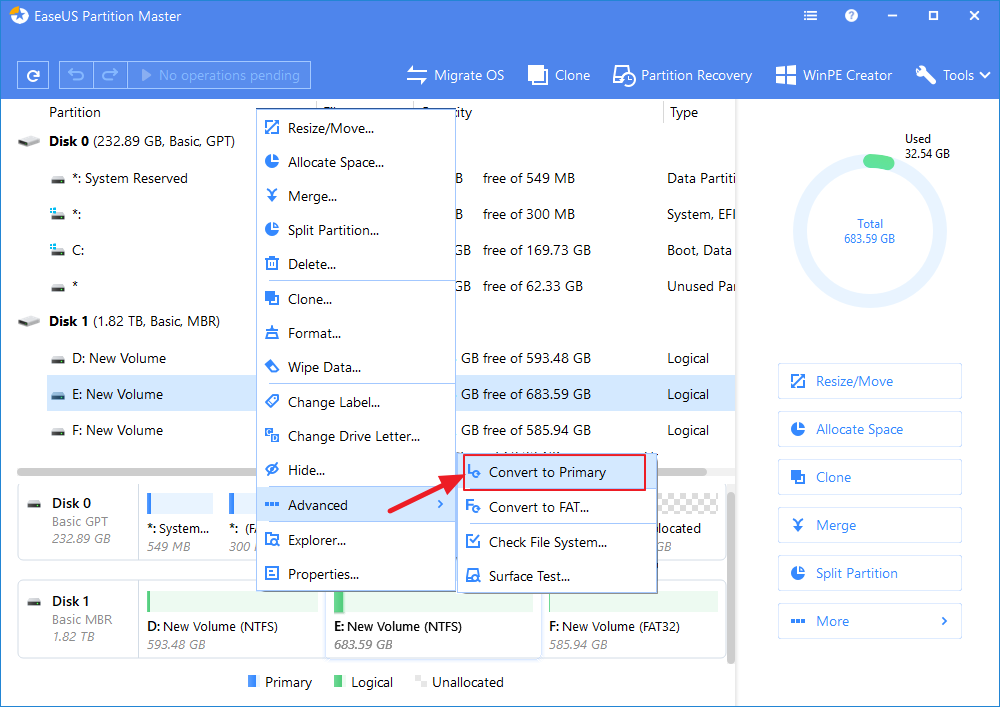Click the Type column header
This screenshot has height=707, width=1000.
tap(684, 112)
